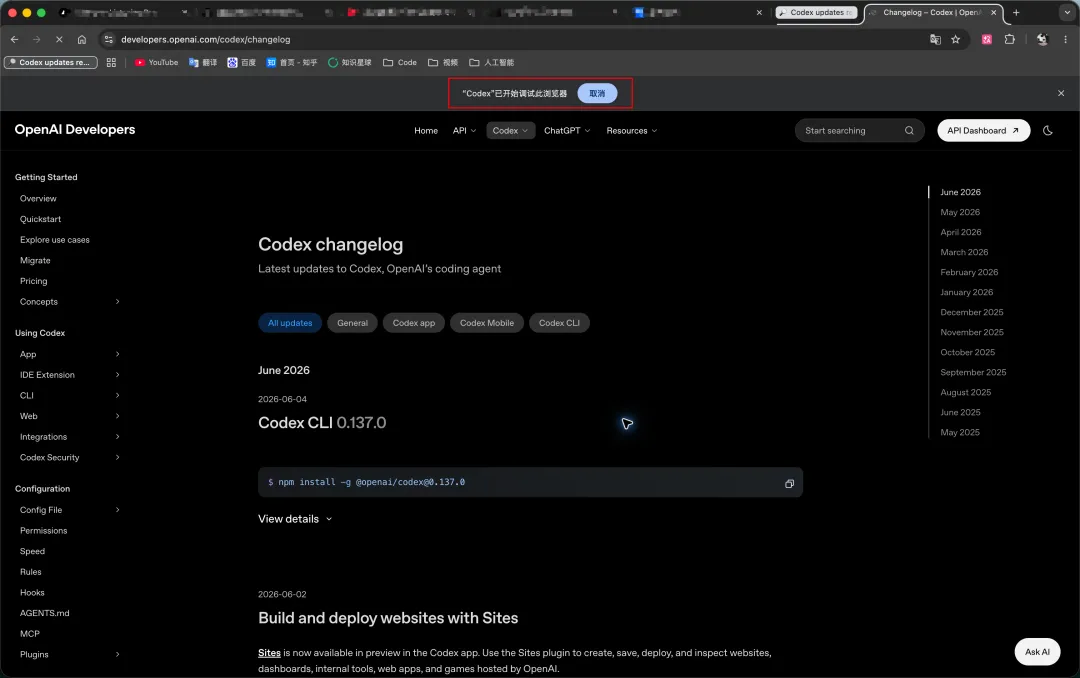Open Ask AI chat button
This screenshot has height=678, width=1080.
(x=1037, y=652)
